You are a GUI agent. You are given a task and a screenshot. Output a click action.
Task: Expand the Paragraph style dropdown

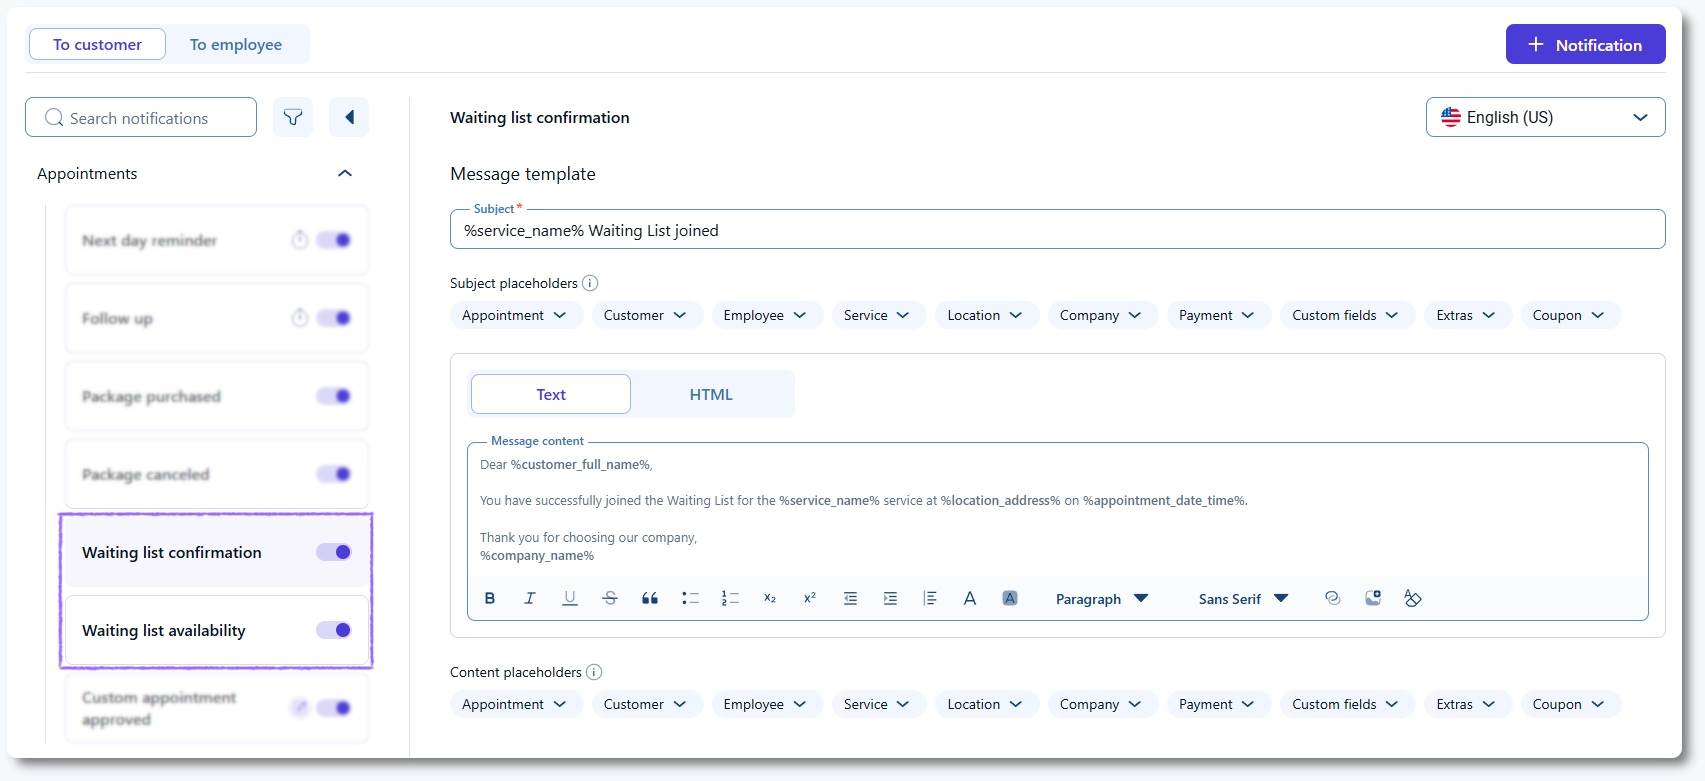1101,599
